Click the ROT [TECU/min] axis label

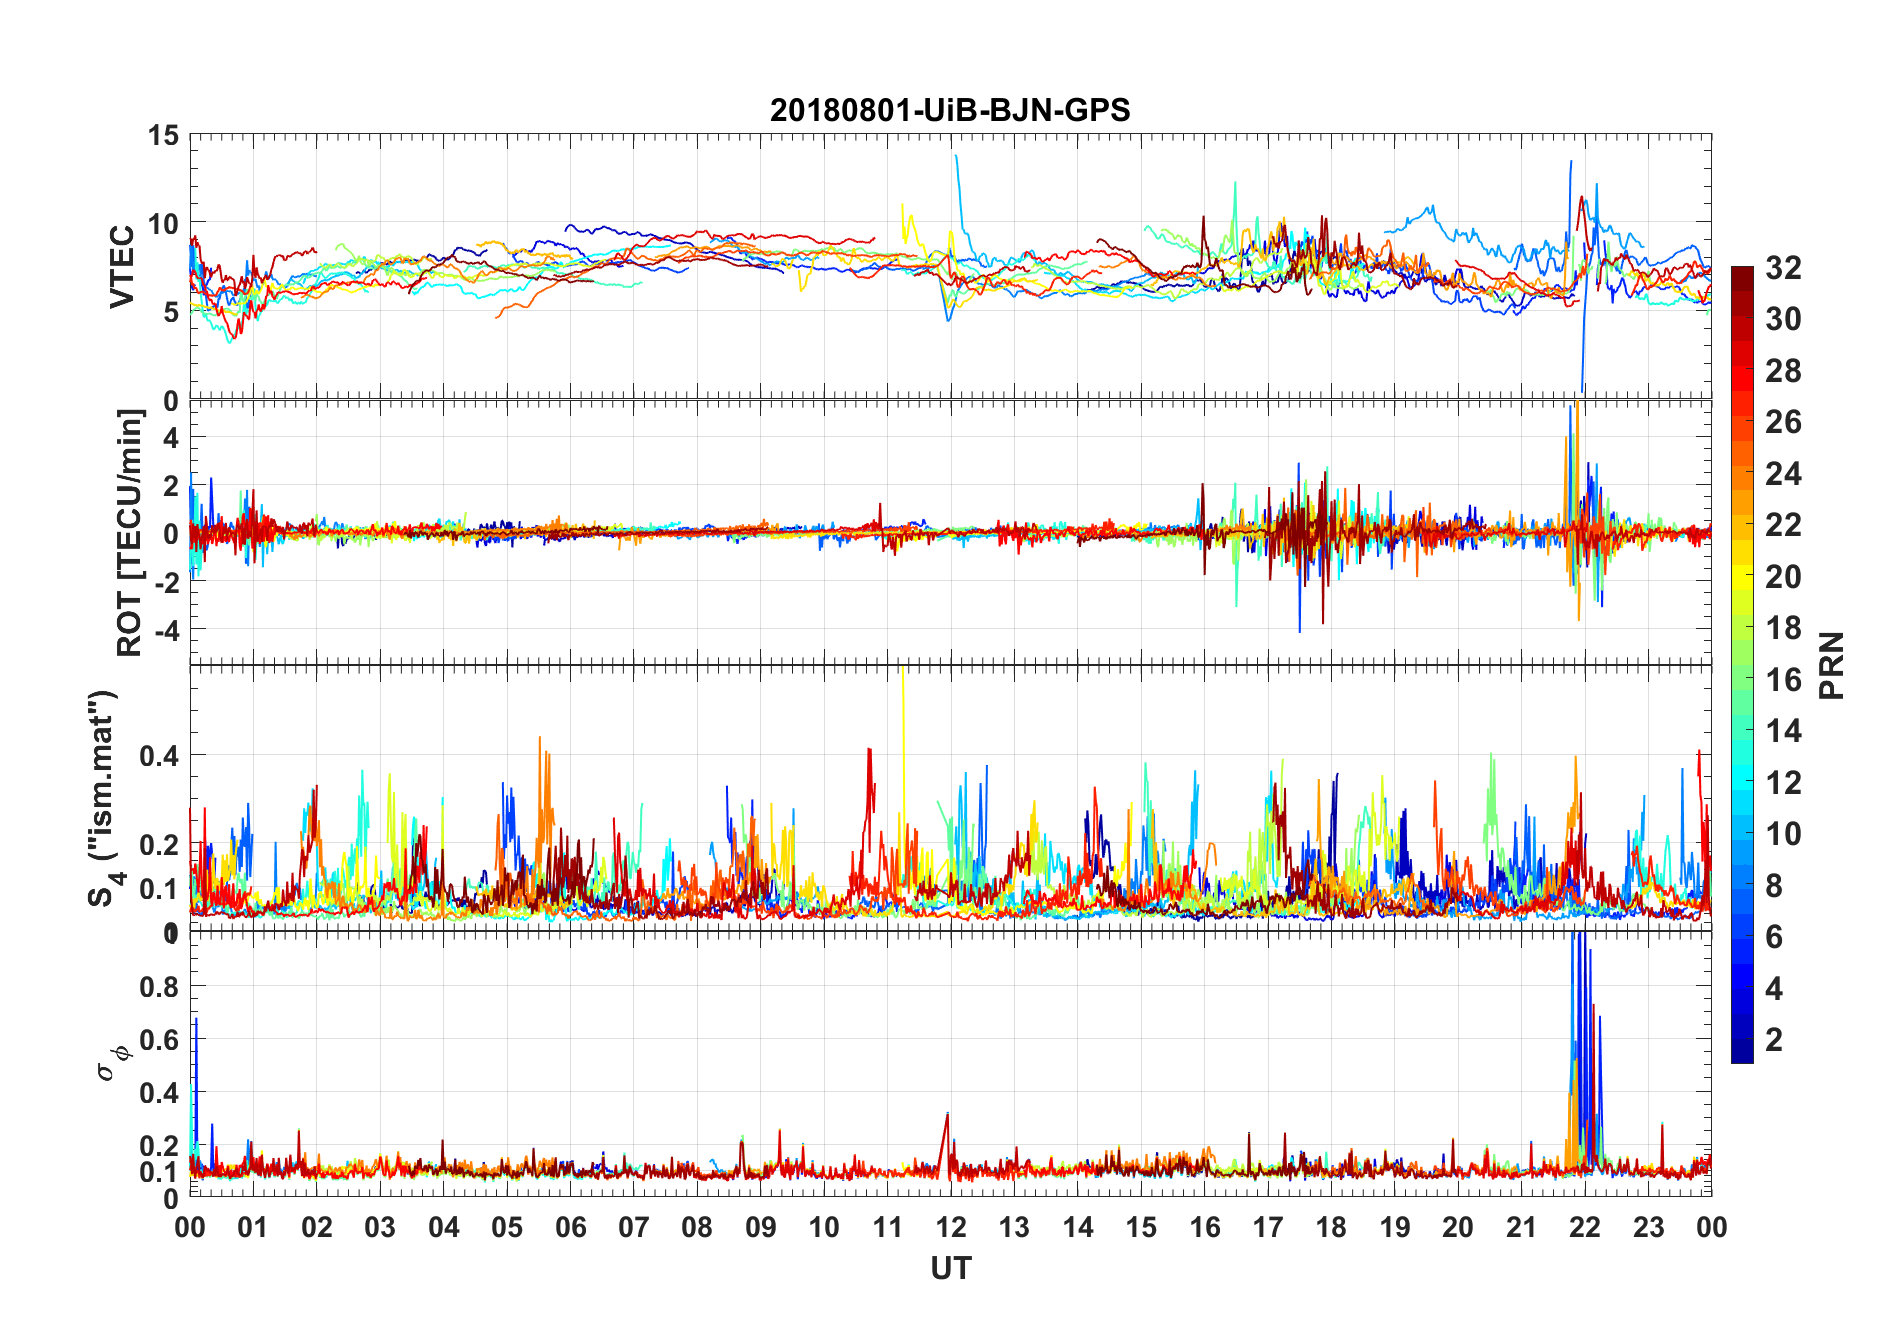coord(130,532)
